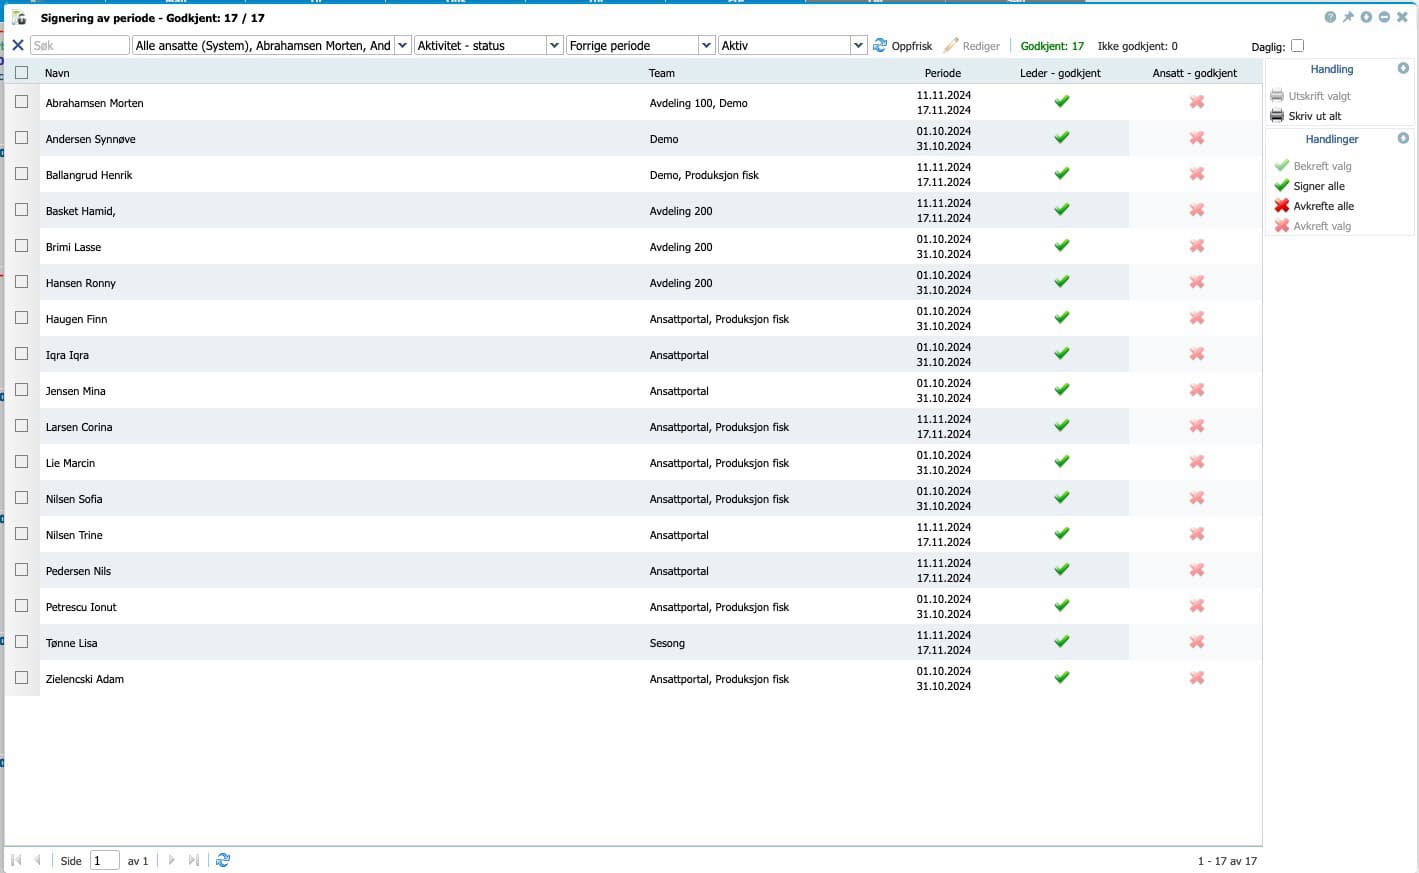Sort by Ansatt - godkjent column header
The image size is (1419, 873).
1195,73
